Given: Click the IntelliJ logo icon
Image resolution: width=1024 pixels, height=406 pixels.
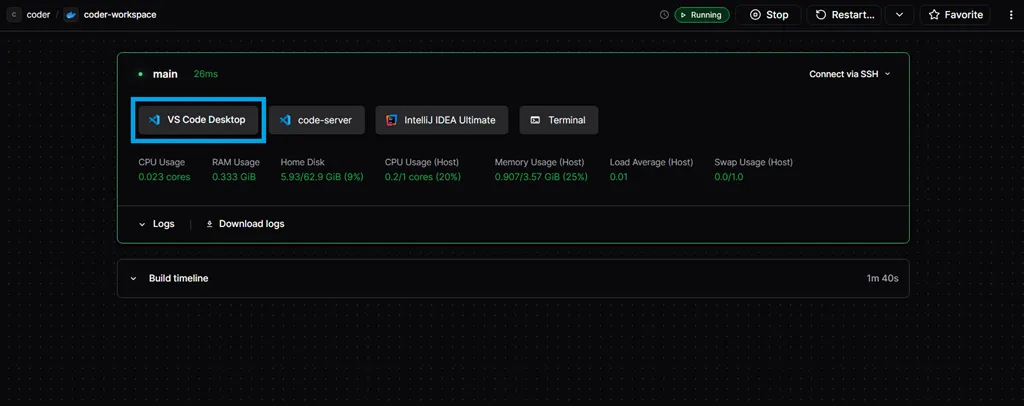Looking at the screenshot, I should point(392,120).
